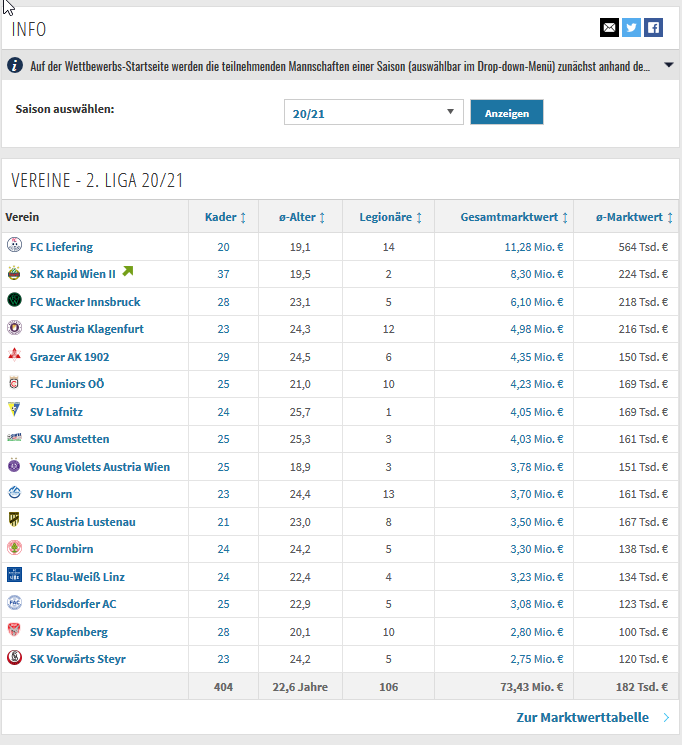The width and height of the screenshot is (682, 745).
Task: Open Floridsdorfer AC link
Action: coord(73,604)
